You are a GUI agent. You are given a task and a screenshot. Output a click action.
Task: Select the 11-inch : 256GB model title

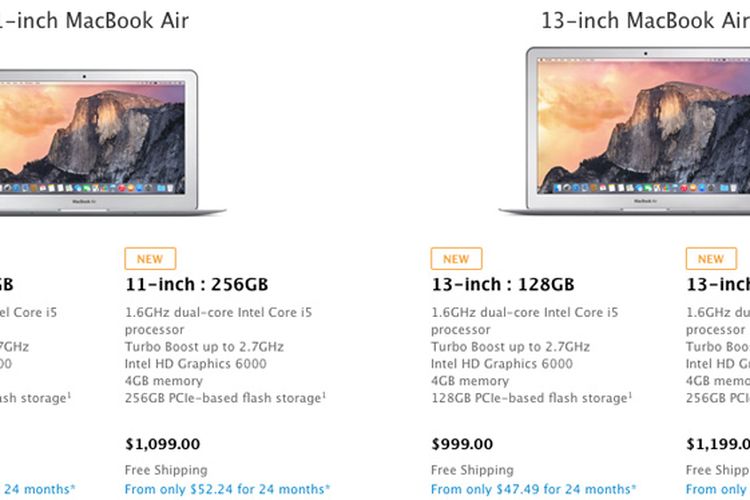coord(197,284)
